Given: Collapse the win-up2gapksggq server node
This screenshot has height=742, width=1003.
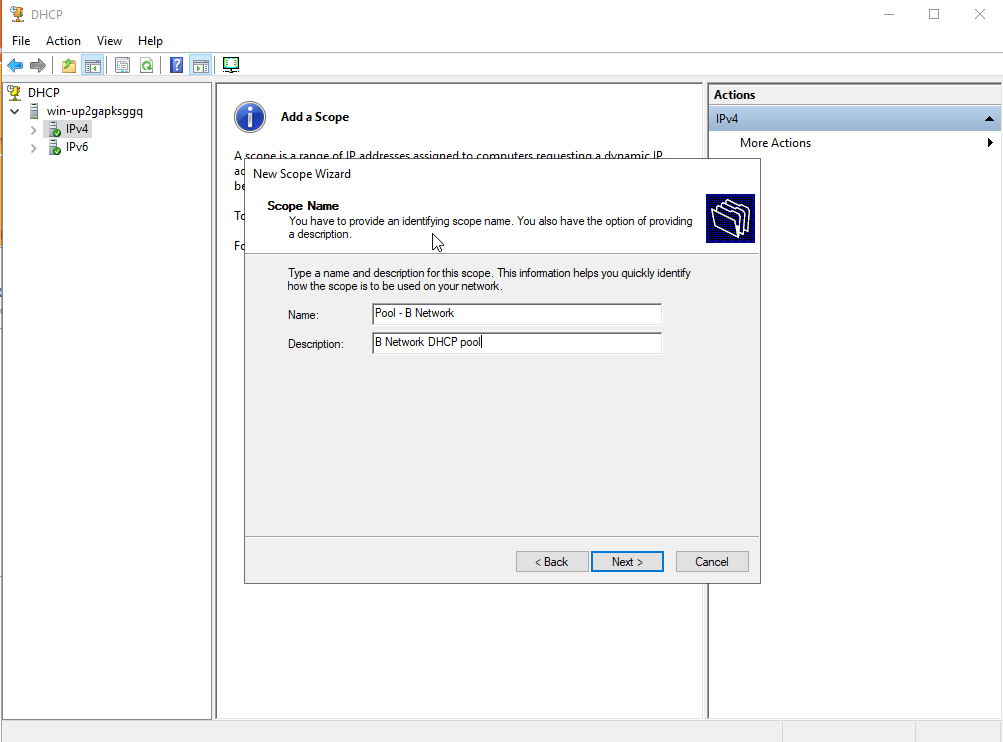Looking at the screenshot, I should coord(15,112).
